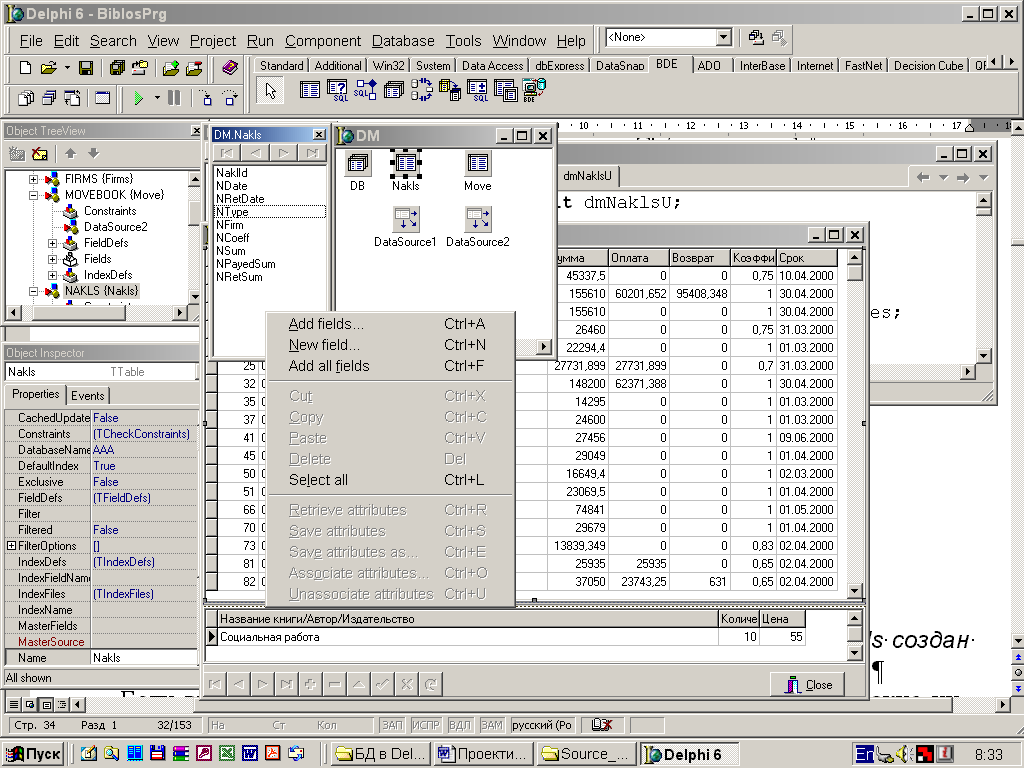Open the Проекти... Word taskbar button
This screenshot has width=1024, height=768.
pos(483,754)
